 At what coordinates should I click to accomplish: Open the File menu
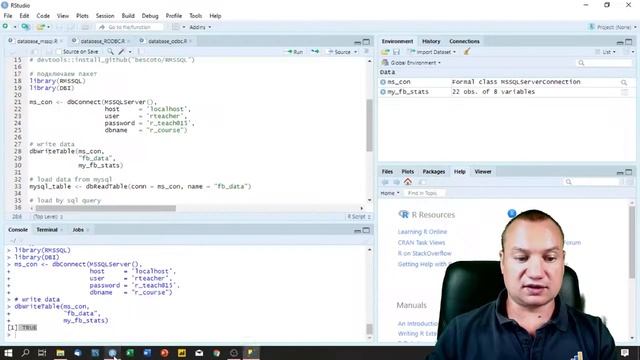(x=8, y=16)
